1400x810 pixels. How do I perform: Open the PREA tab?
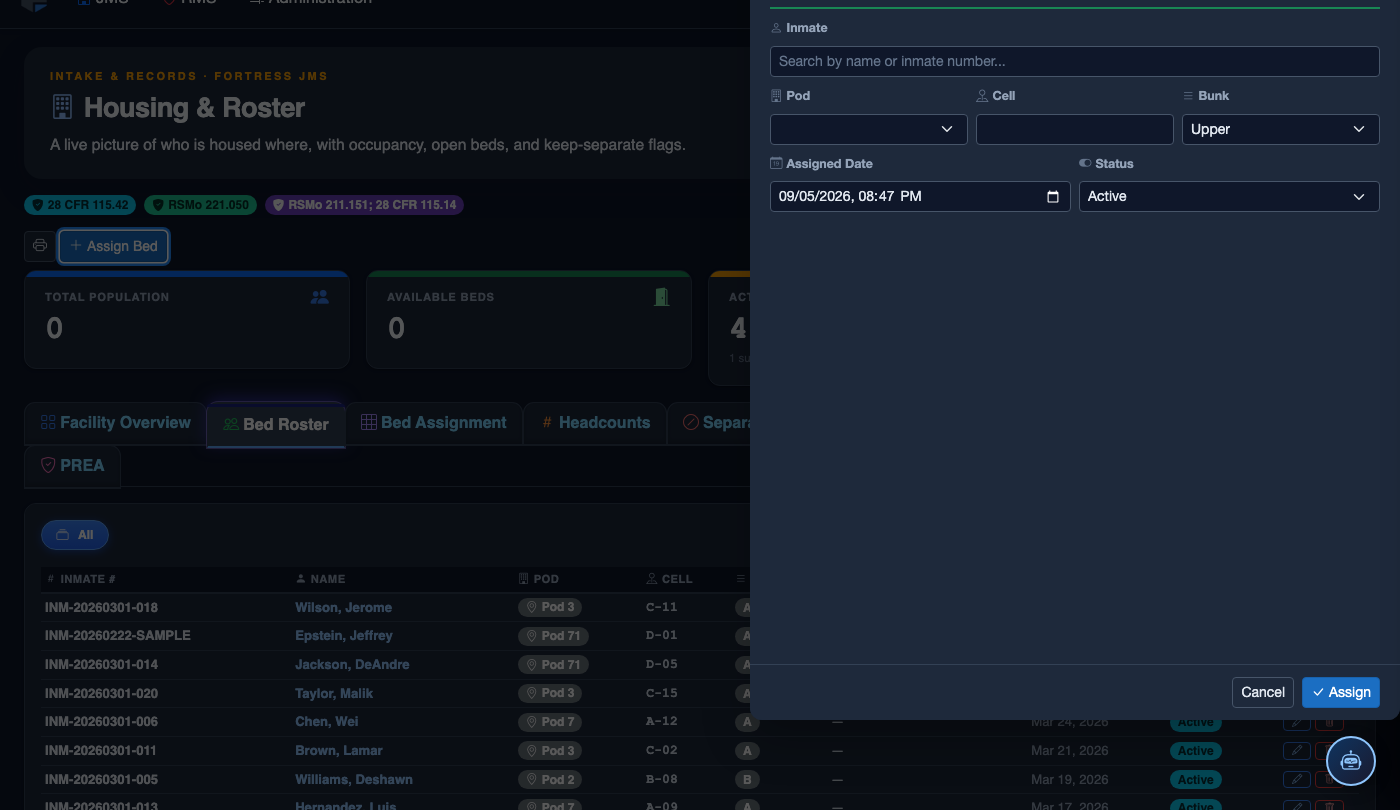[72, 466]
